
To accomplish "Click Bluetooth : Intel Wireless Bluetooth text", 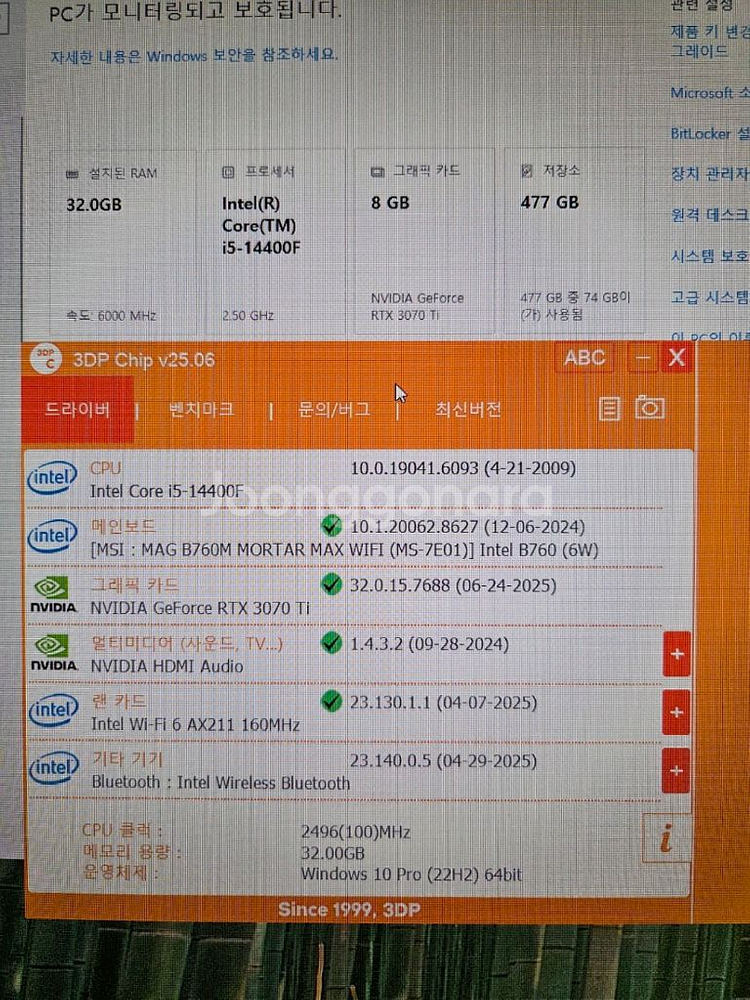I will tap(221, 783).
